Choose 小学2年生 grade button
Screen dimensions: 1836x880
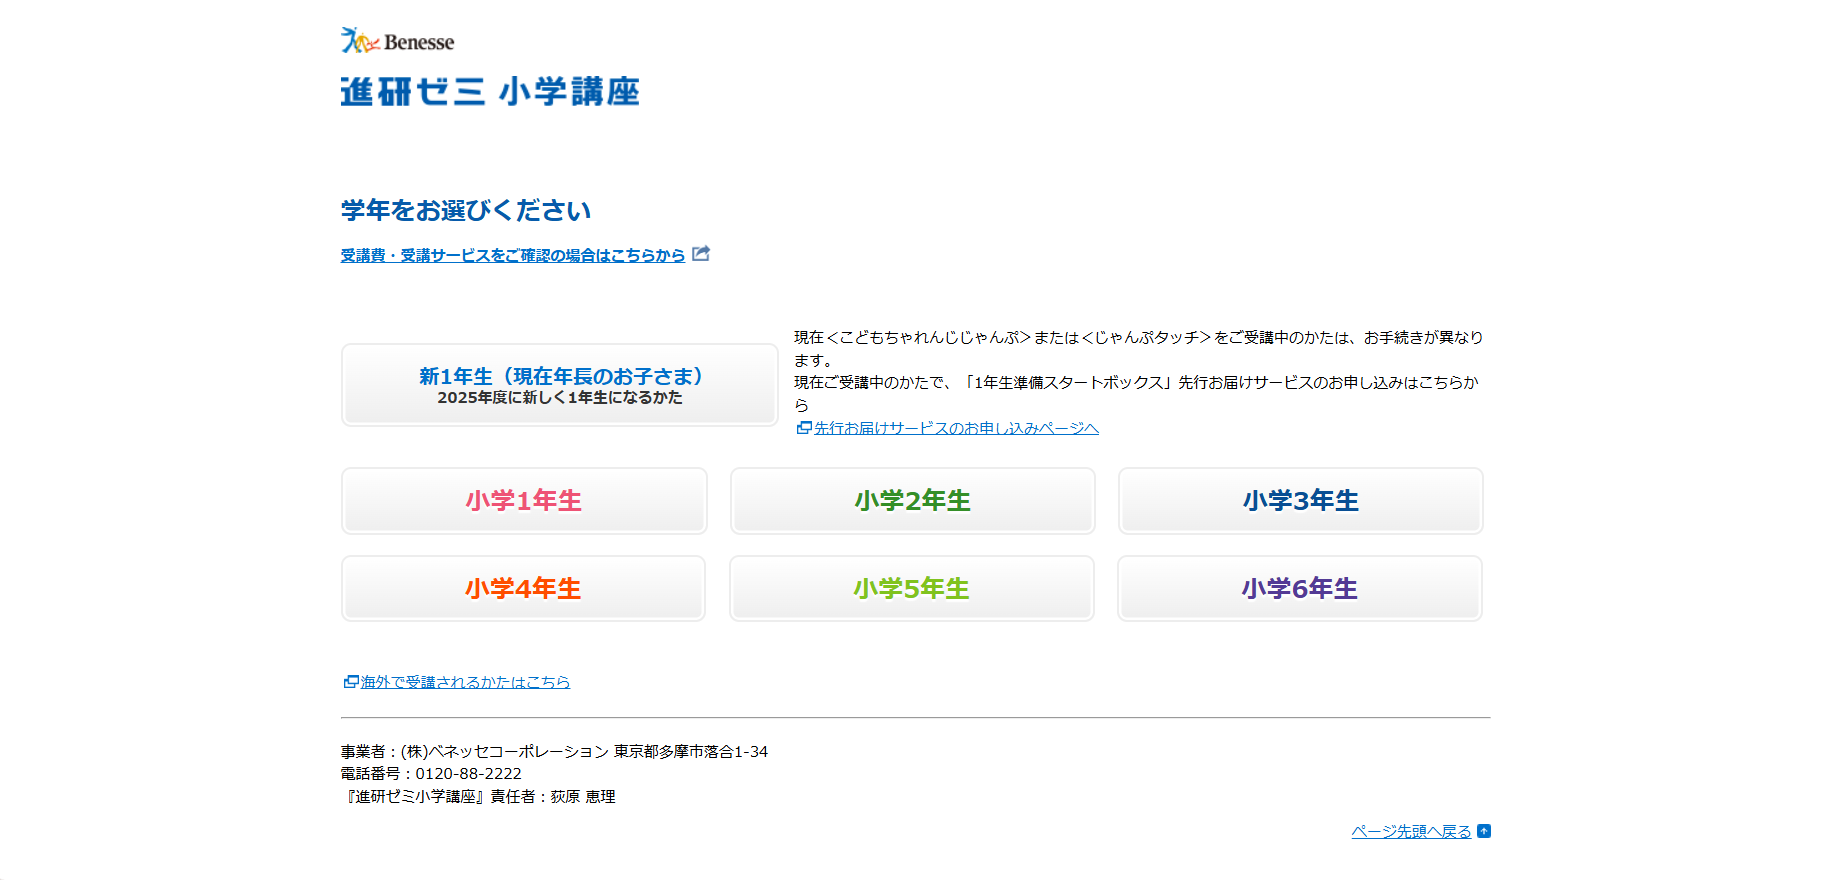pyautogui.click(x=912, y=501)
